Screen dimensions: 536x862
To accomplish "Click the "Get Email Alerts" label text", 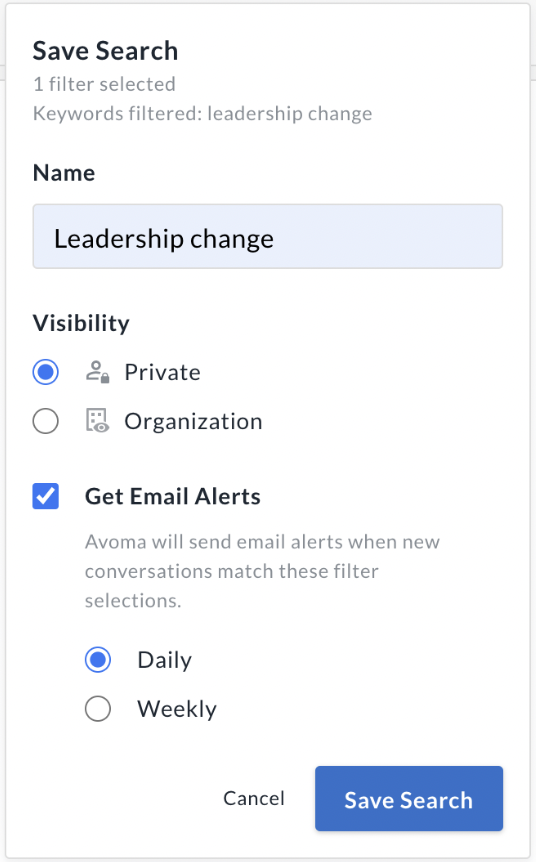I will (173, 496).
